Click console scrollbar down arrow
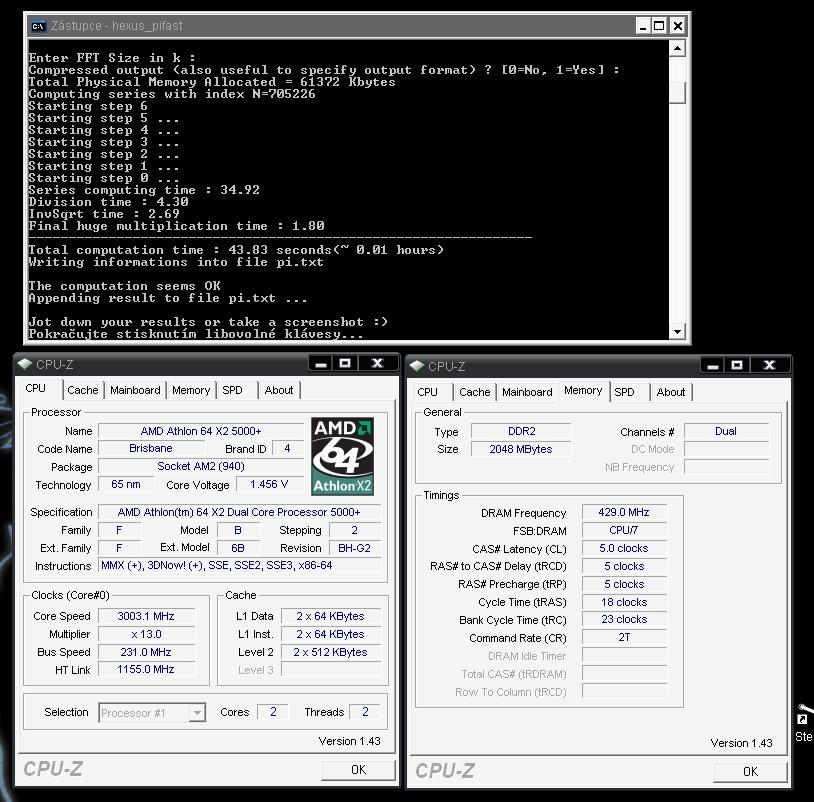This screenshot has height=802, width=814. coord(677,331)
